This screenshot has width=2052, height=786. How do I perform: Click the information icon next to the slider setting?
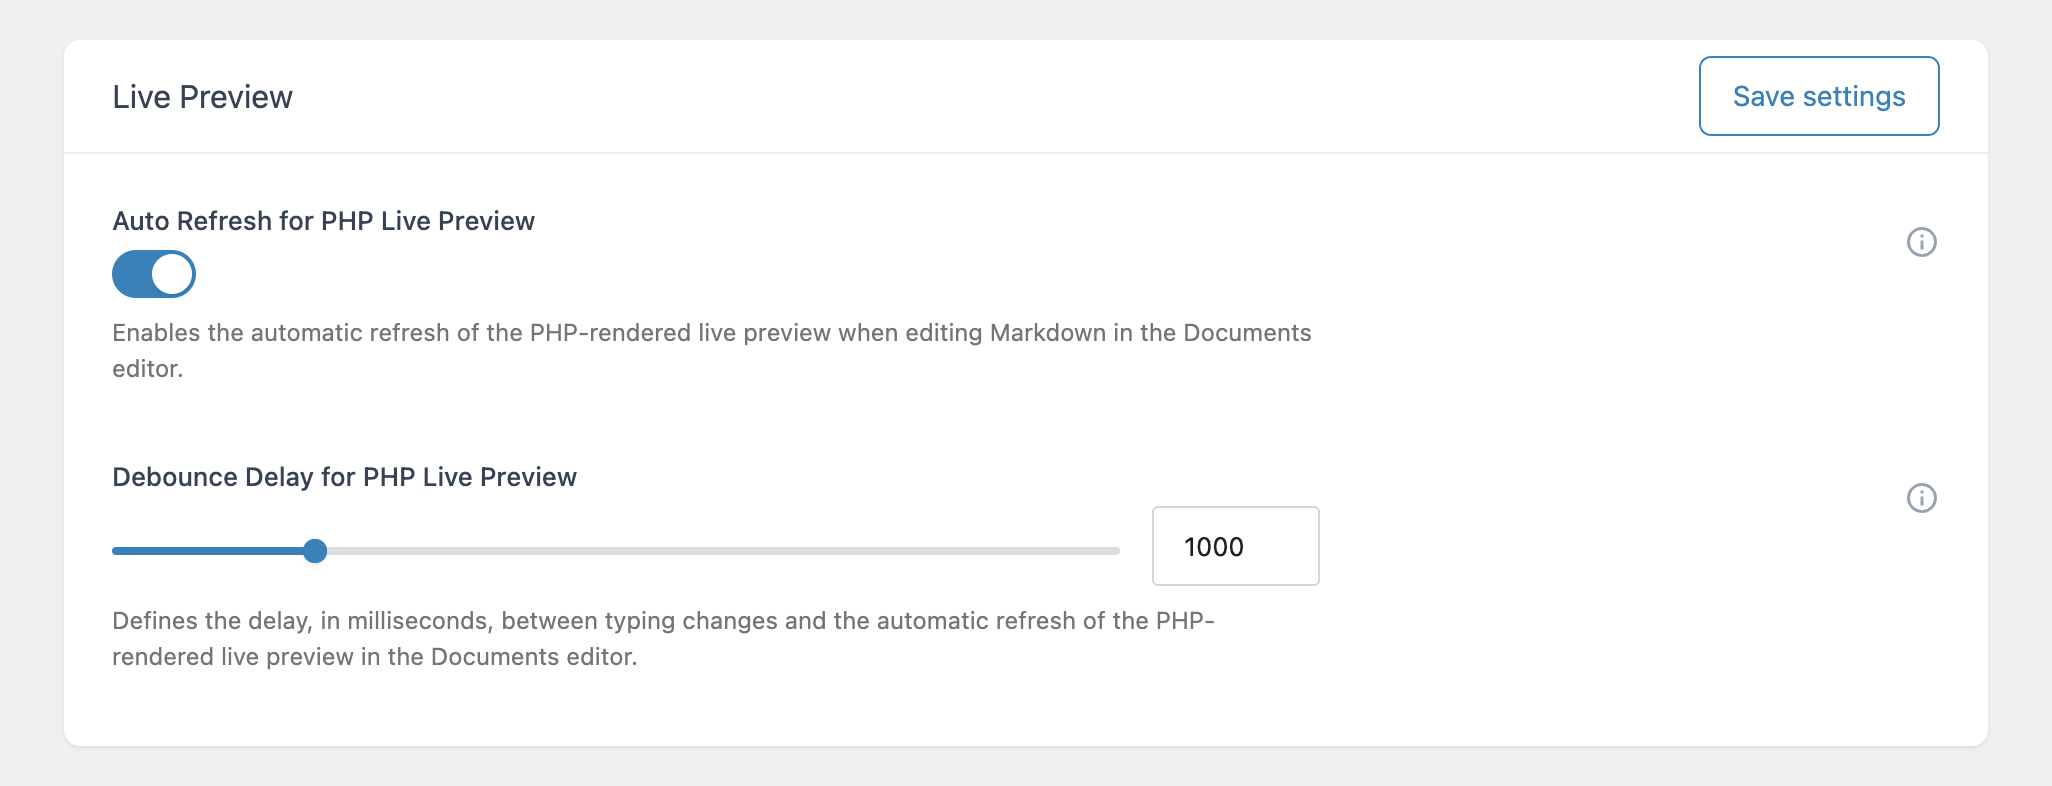click(1922, 497)
